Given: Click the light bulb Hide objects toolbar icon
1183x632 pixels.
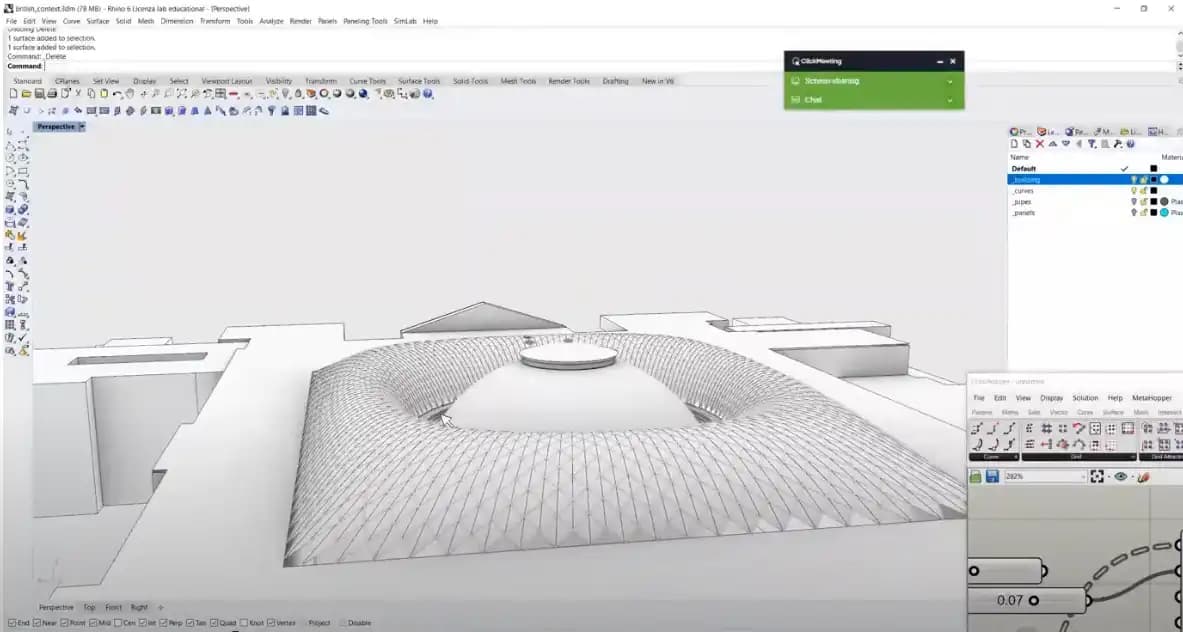Looking at the screenshot, I should click(x=286, y=94).
